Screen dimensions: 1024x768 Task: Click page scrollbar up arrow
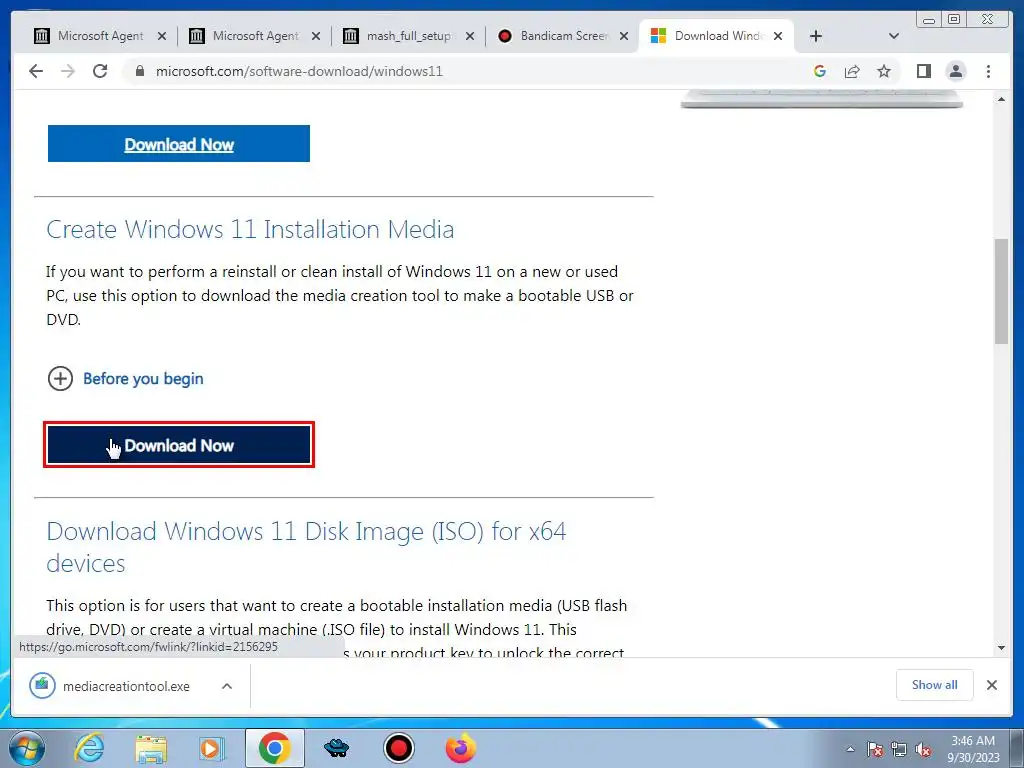point(1001,99)
